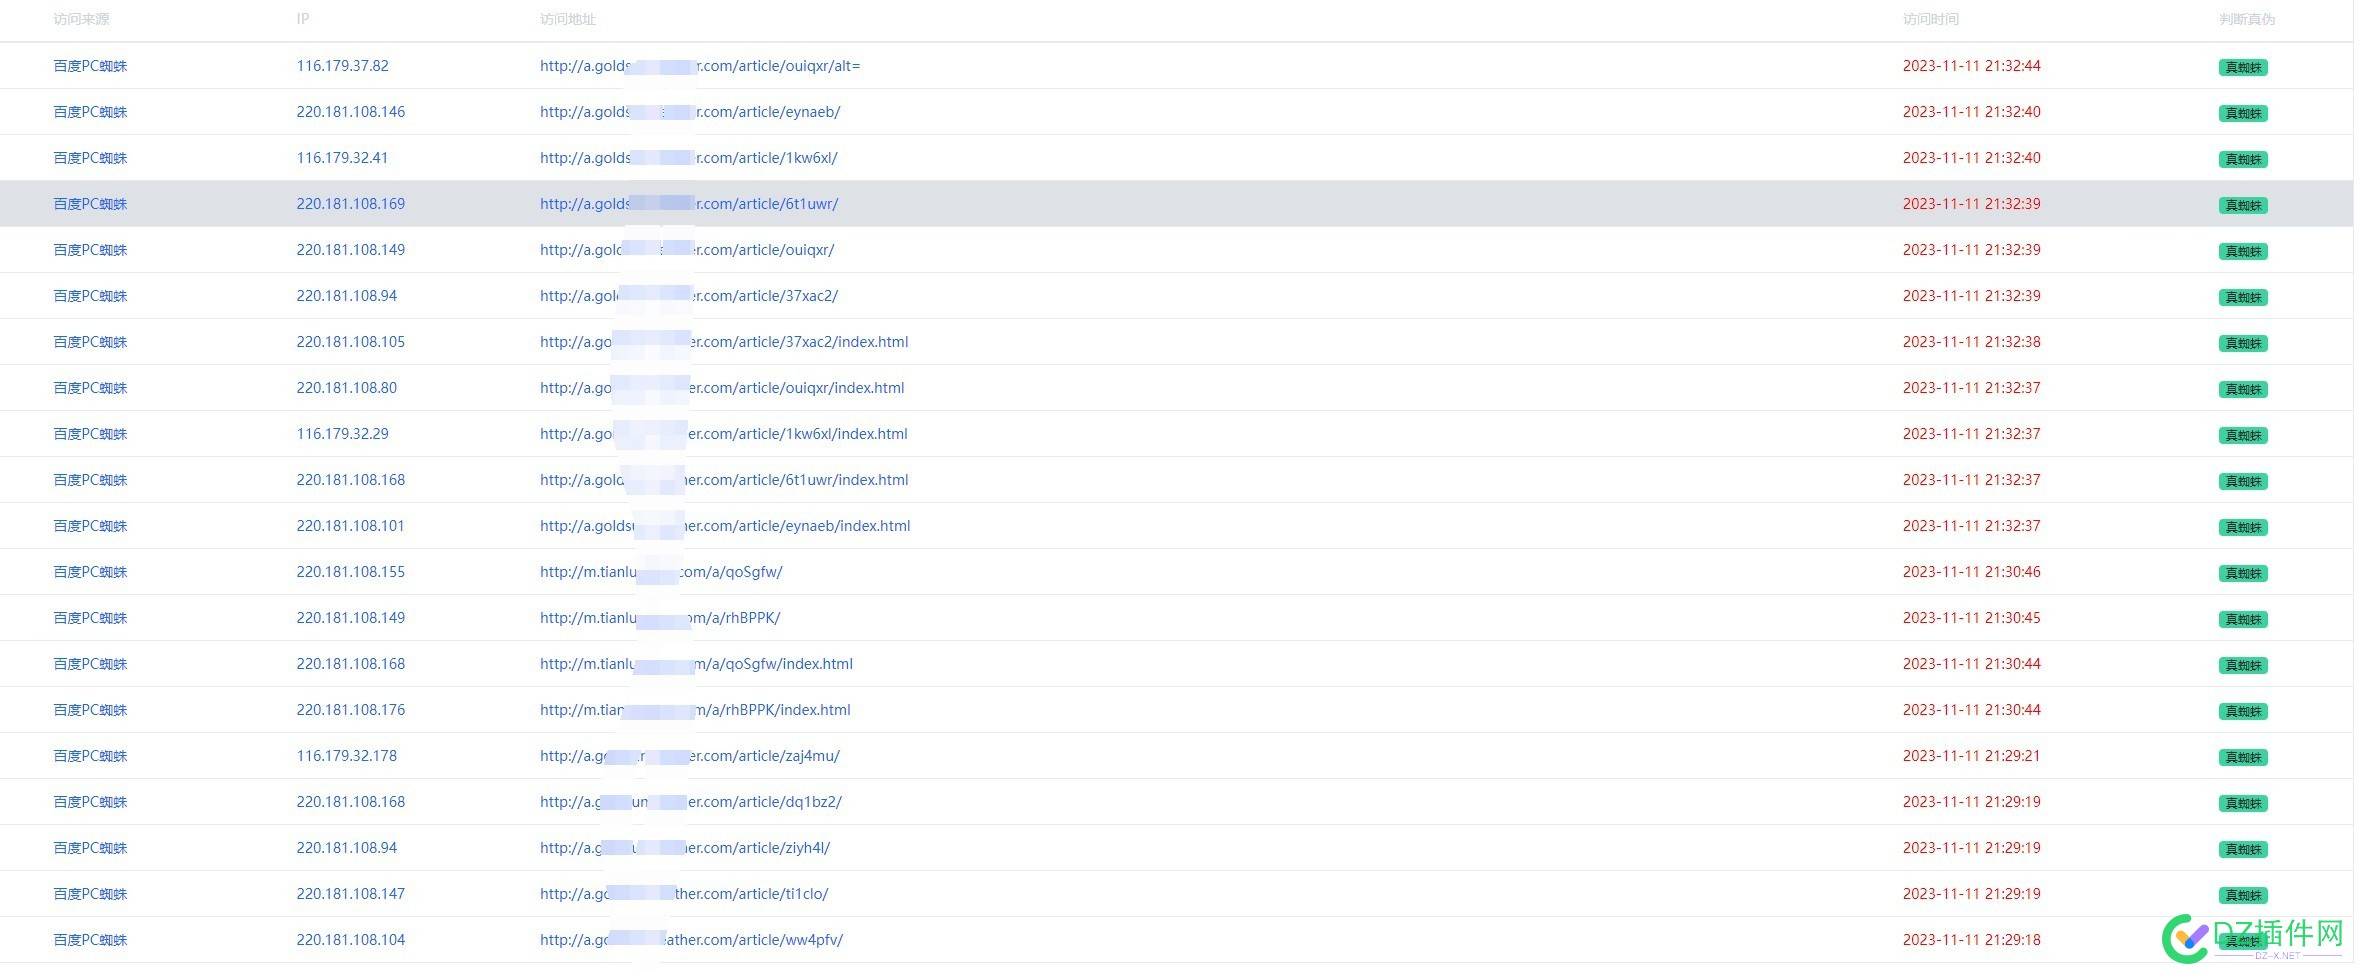Open the article/ouiqxr/alt= URL link
2362x979 pixels.
700,66
